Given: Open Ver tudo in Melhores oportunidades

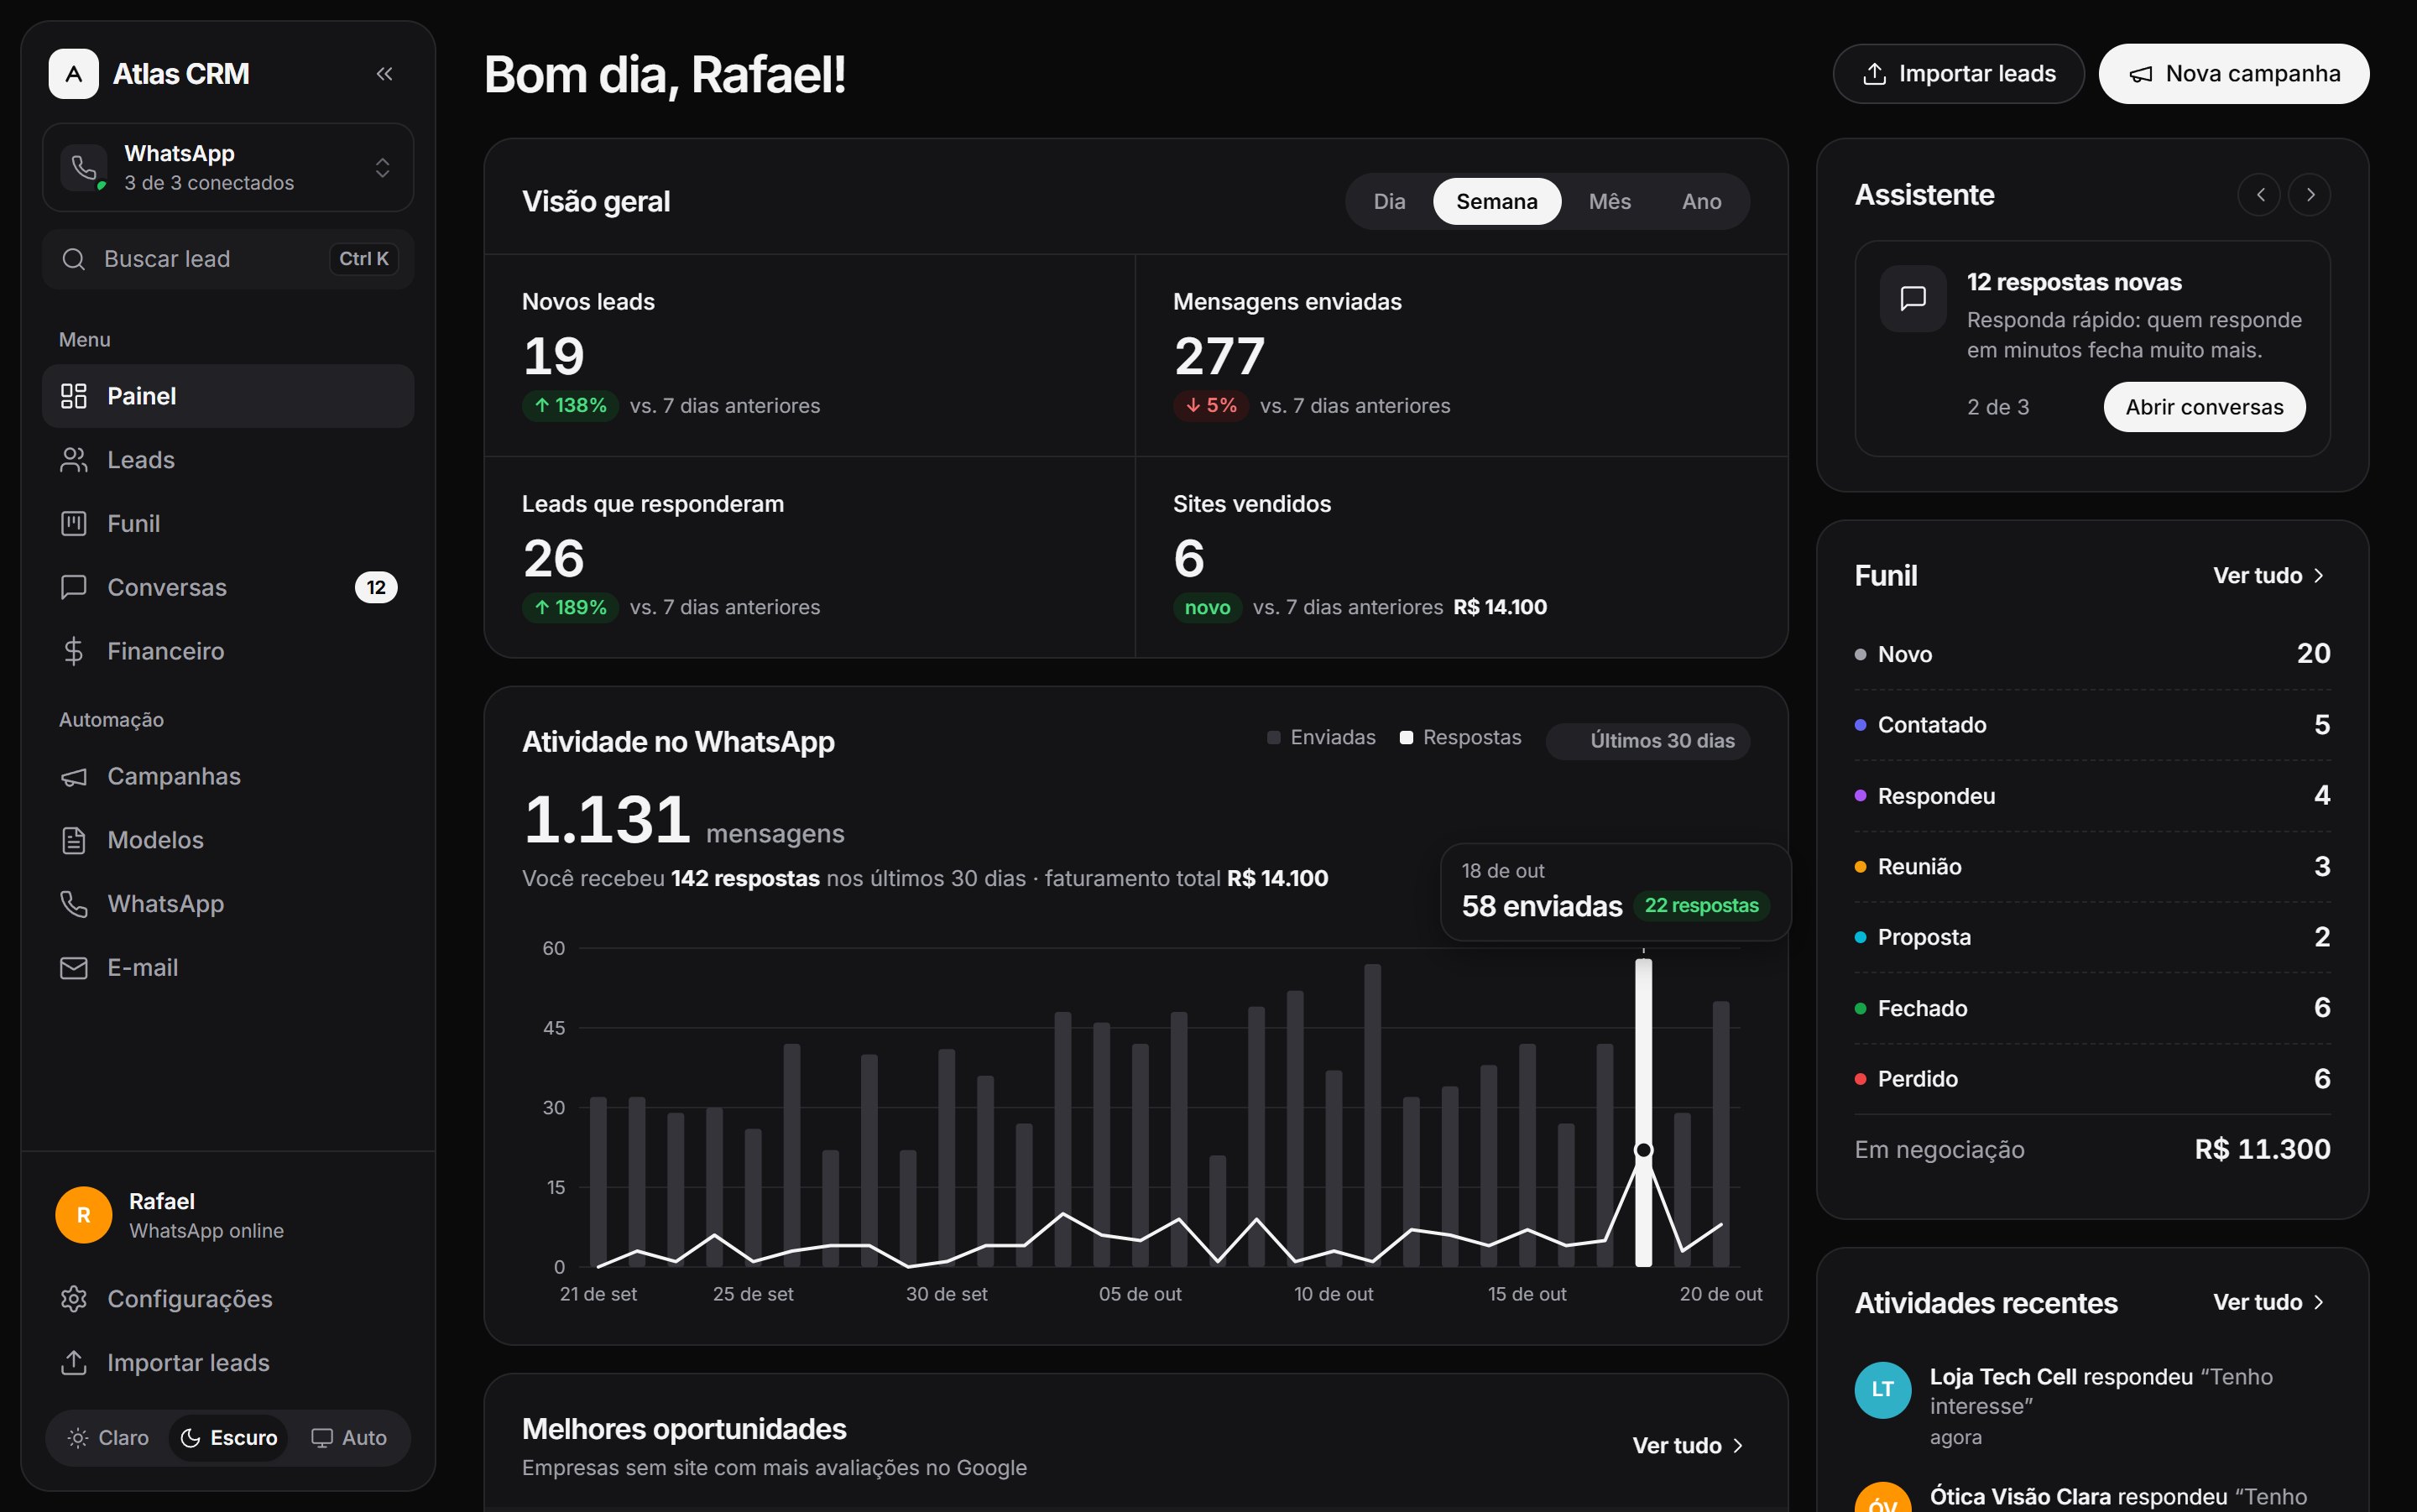Looking at the screenshot, I should click(1689, 1446).
